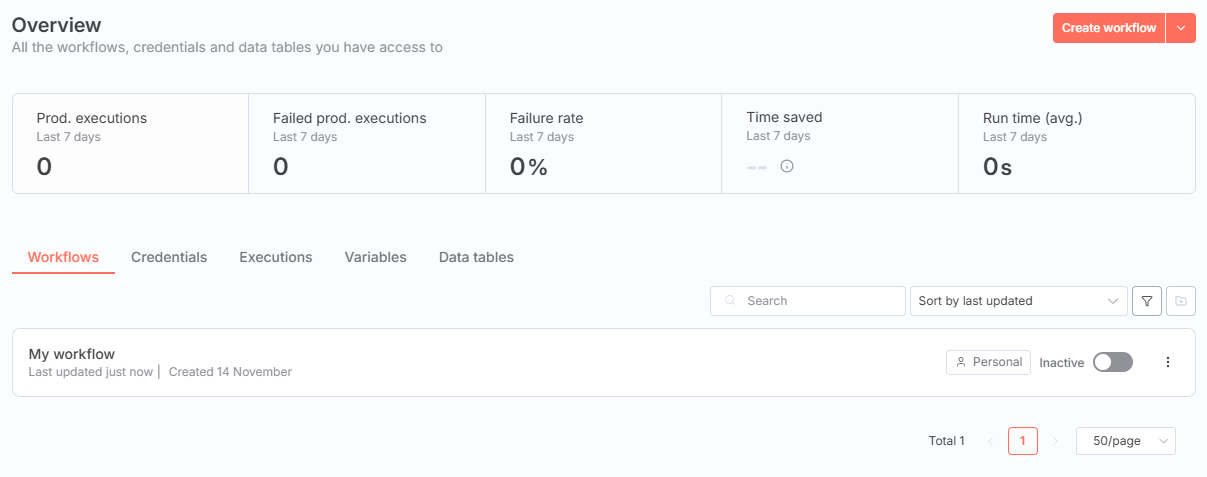Open the 50/page size dropdown
Screen dimensions: 1207x477
coord(1125,441)
